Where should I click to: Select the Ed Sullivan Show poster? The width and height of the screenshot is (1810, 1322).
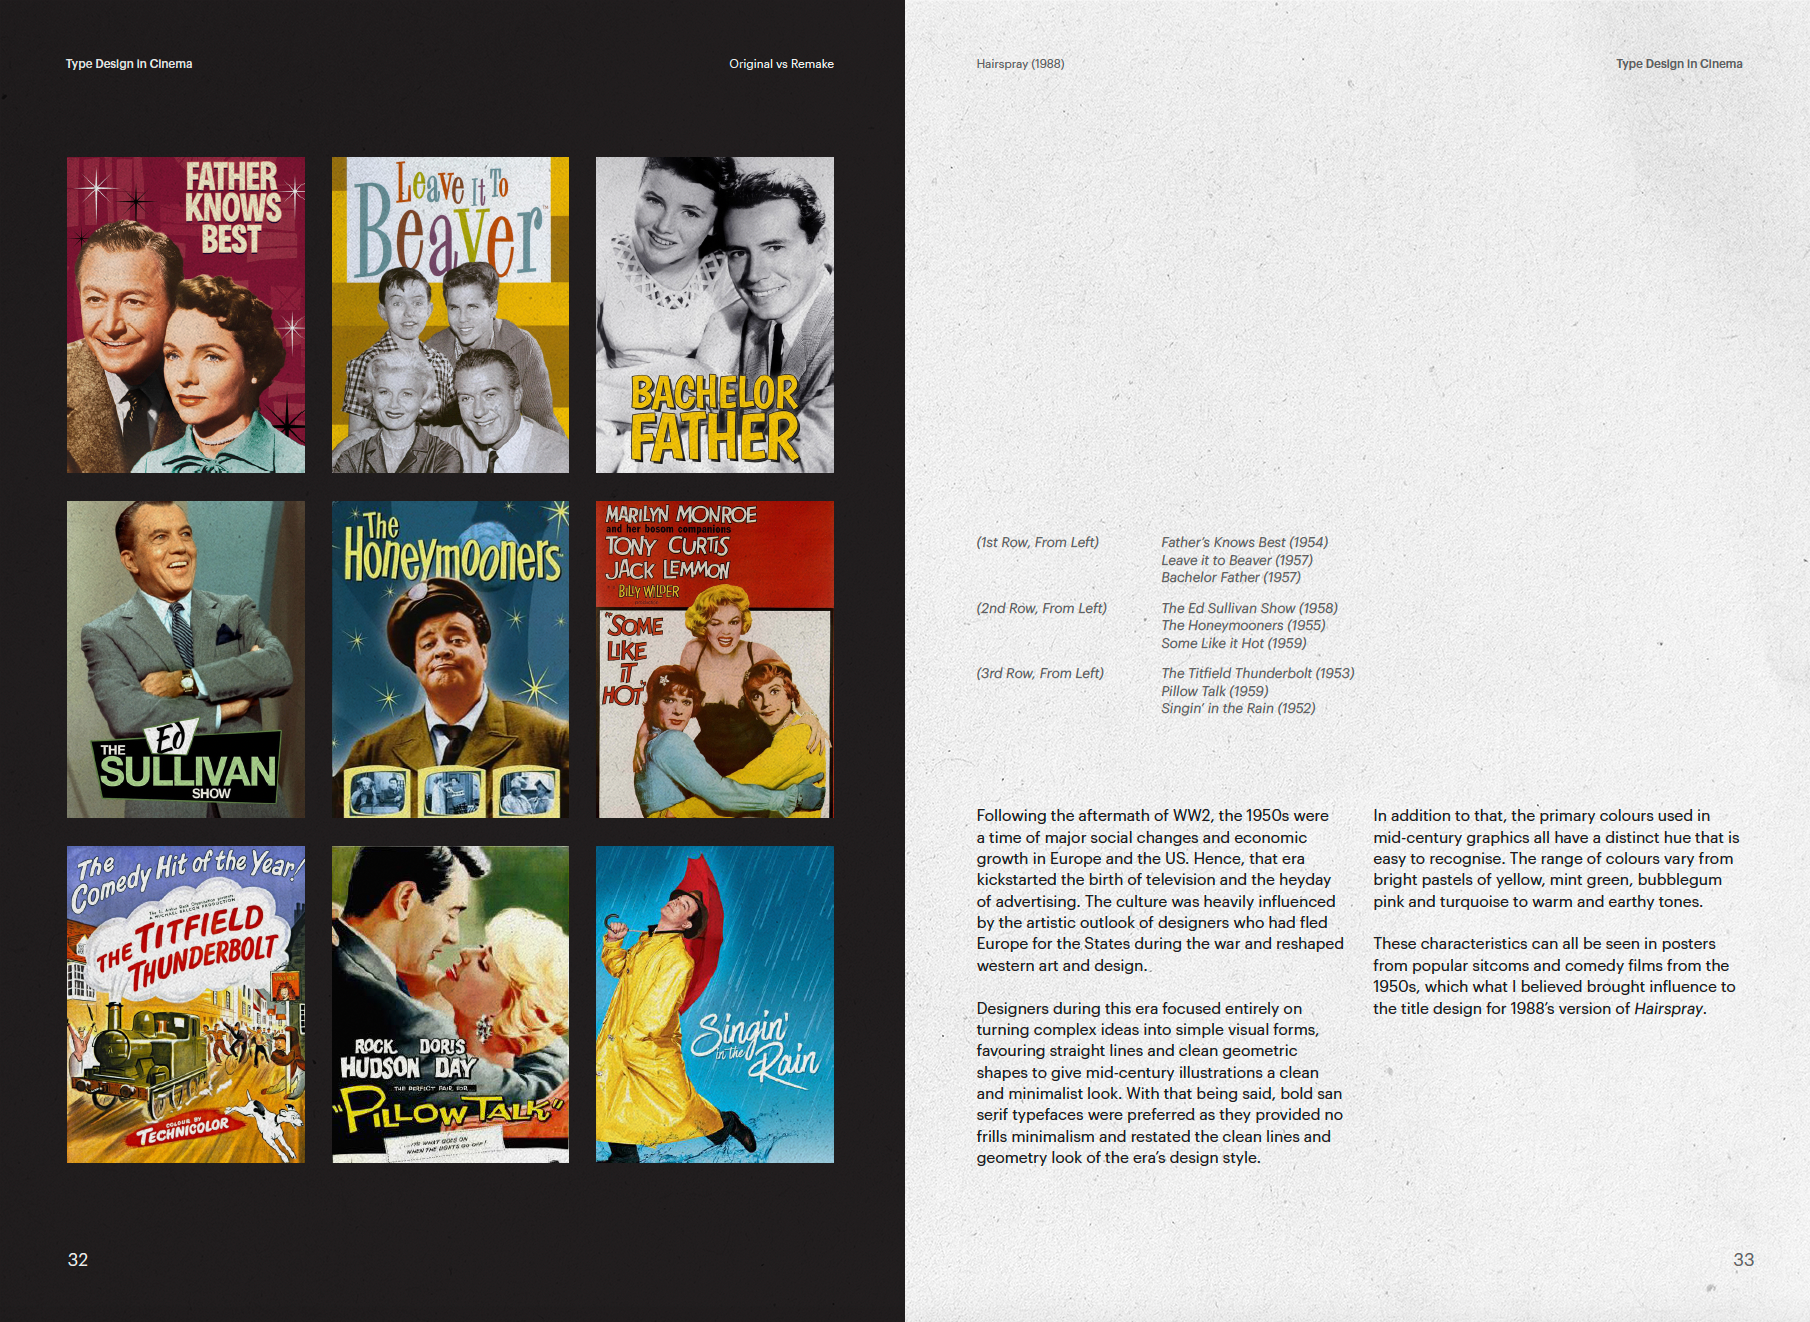(x=186, y=660)
